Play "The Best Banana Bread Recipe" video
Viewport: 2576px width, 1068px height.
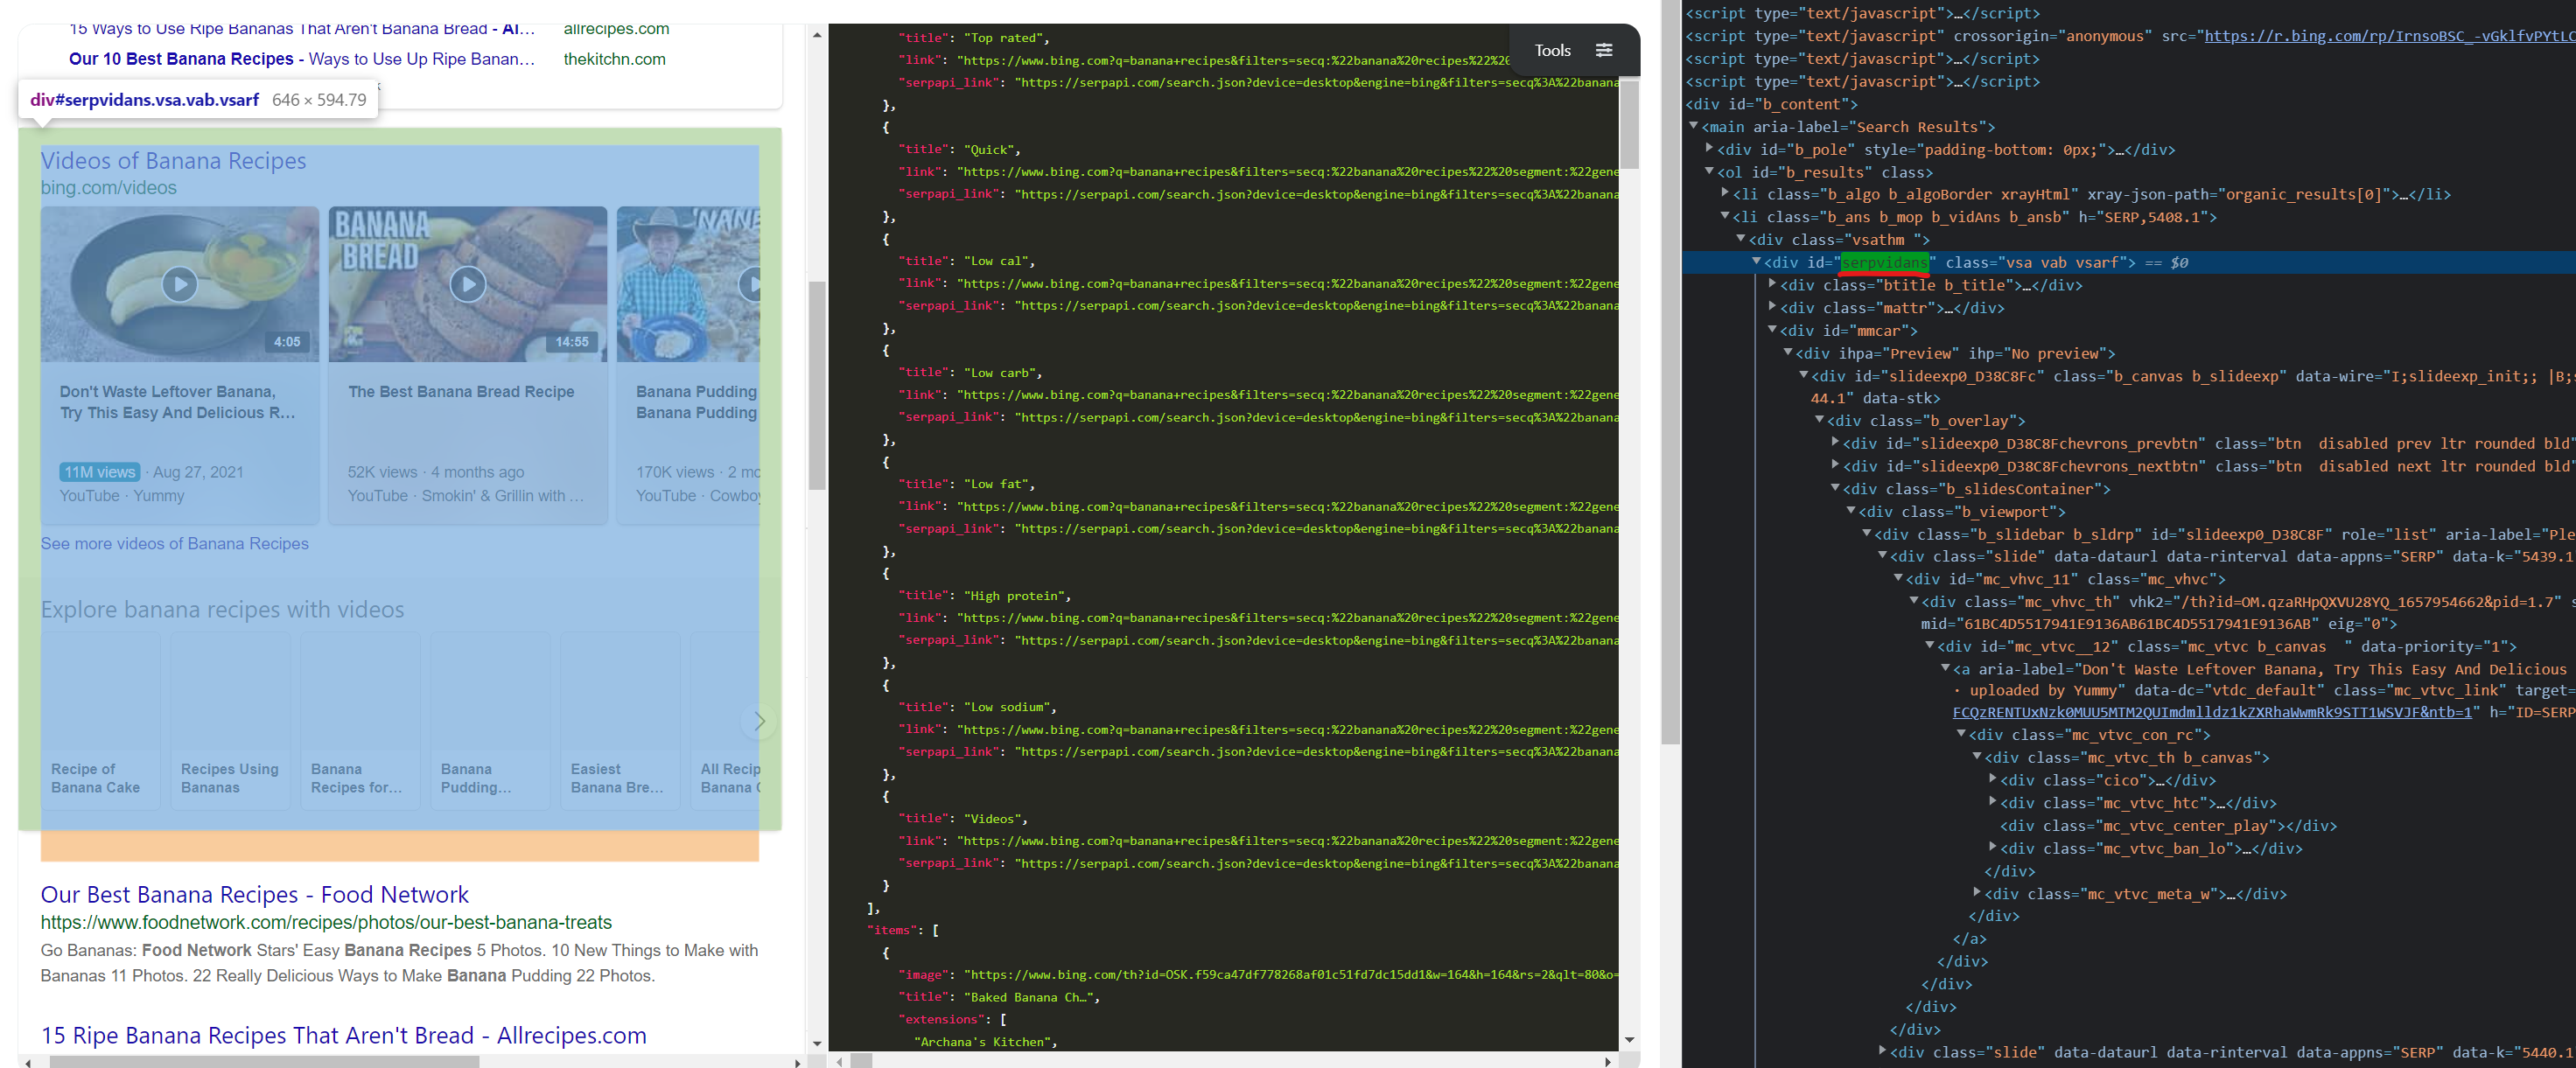tap(466, 283)
